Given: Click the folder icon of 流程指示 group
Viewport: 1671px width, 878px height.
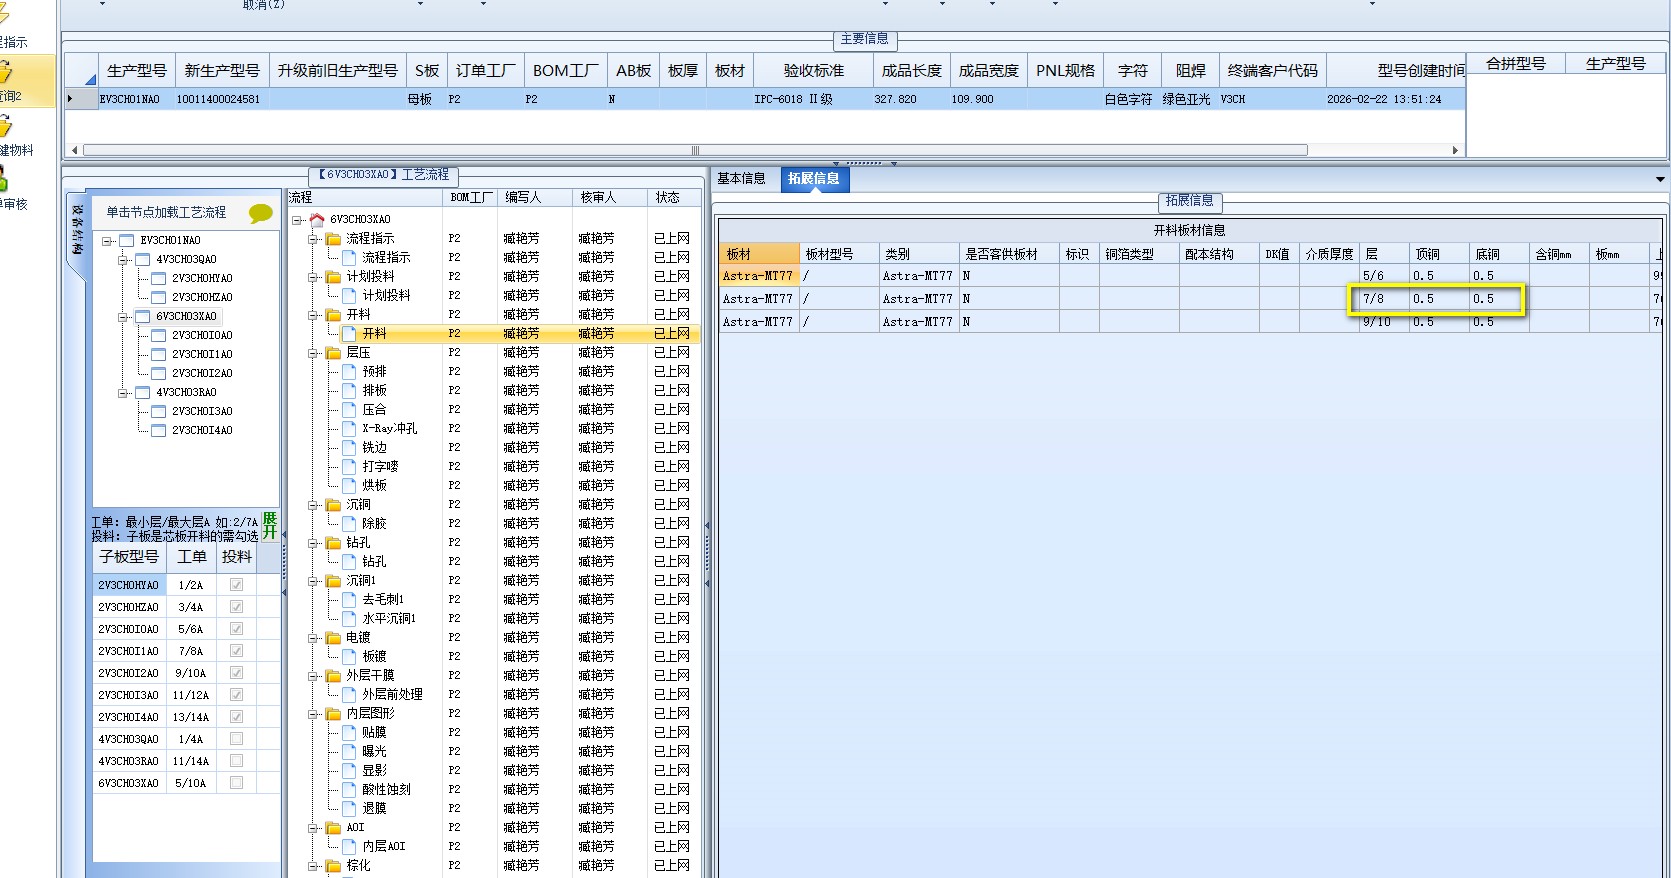Looking at the screenshot, I should coord(333,238).
